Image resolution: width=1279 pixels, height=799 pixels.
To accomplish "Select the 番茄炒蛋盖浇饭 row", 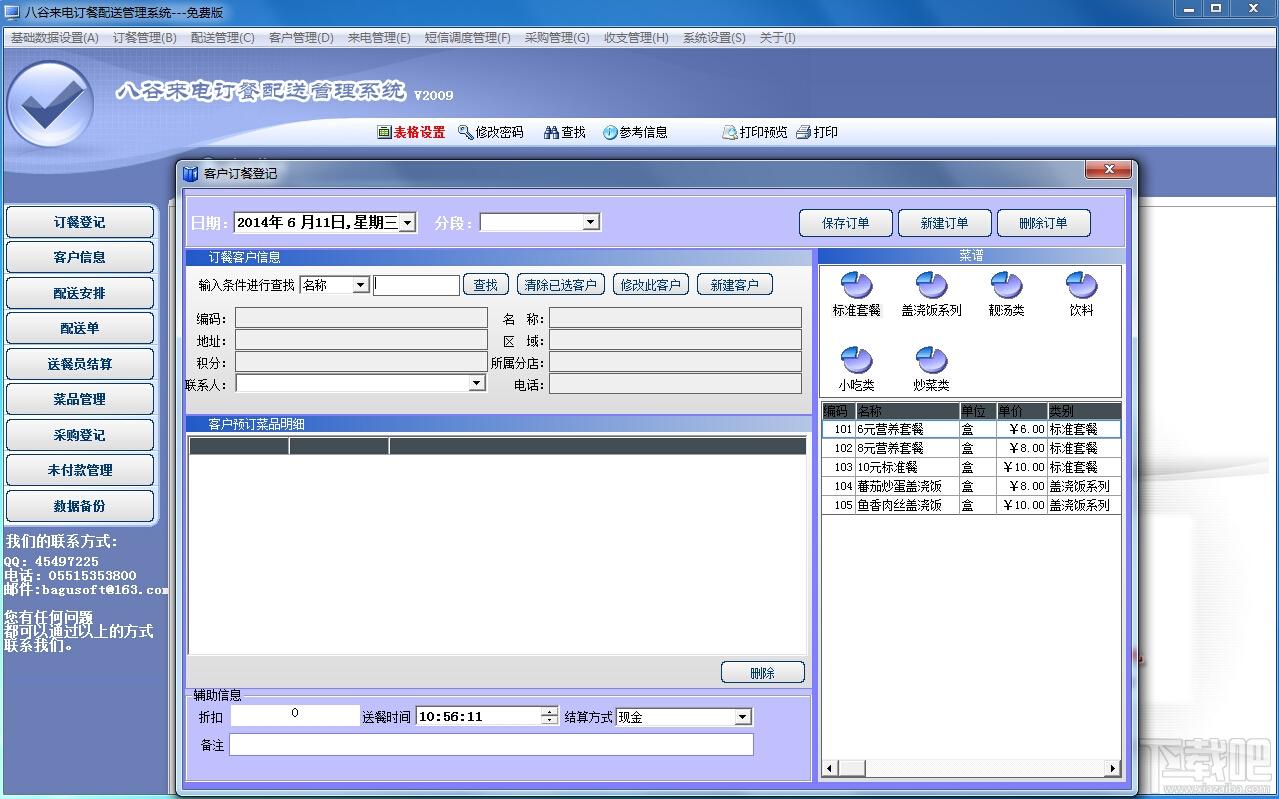I will point(971,486).
